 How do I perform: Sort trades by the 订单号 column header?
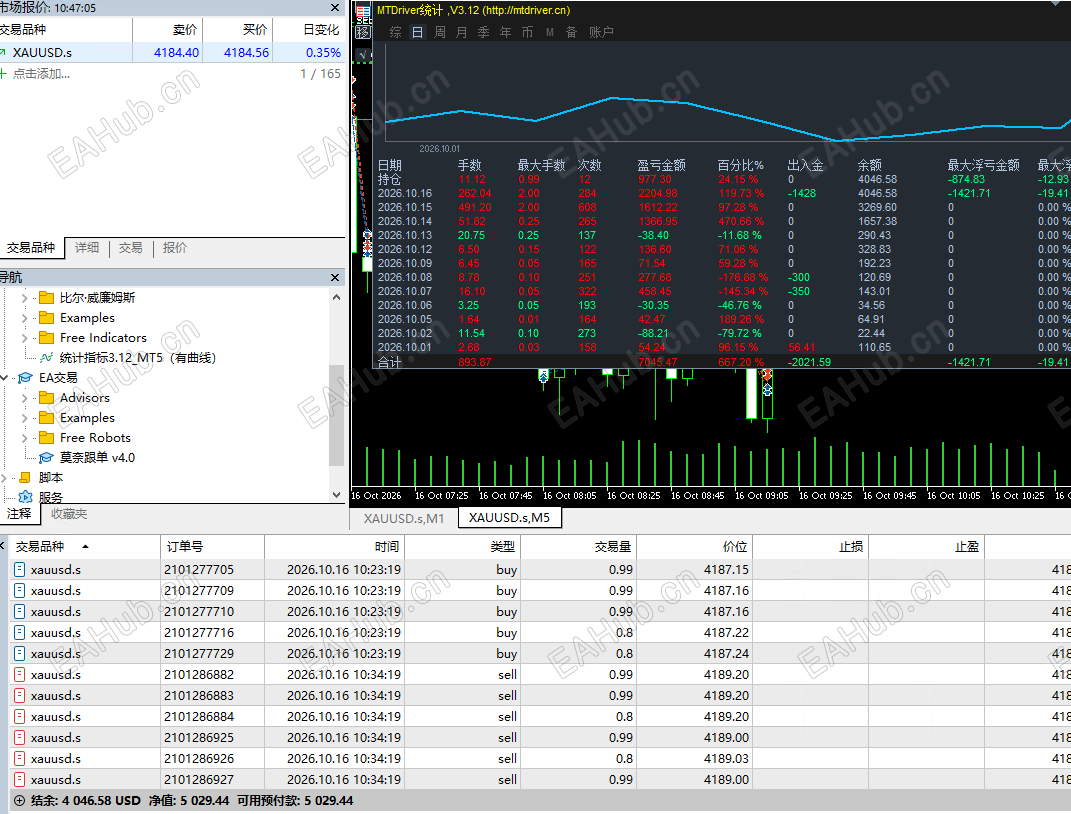(x=212, y=546)
